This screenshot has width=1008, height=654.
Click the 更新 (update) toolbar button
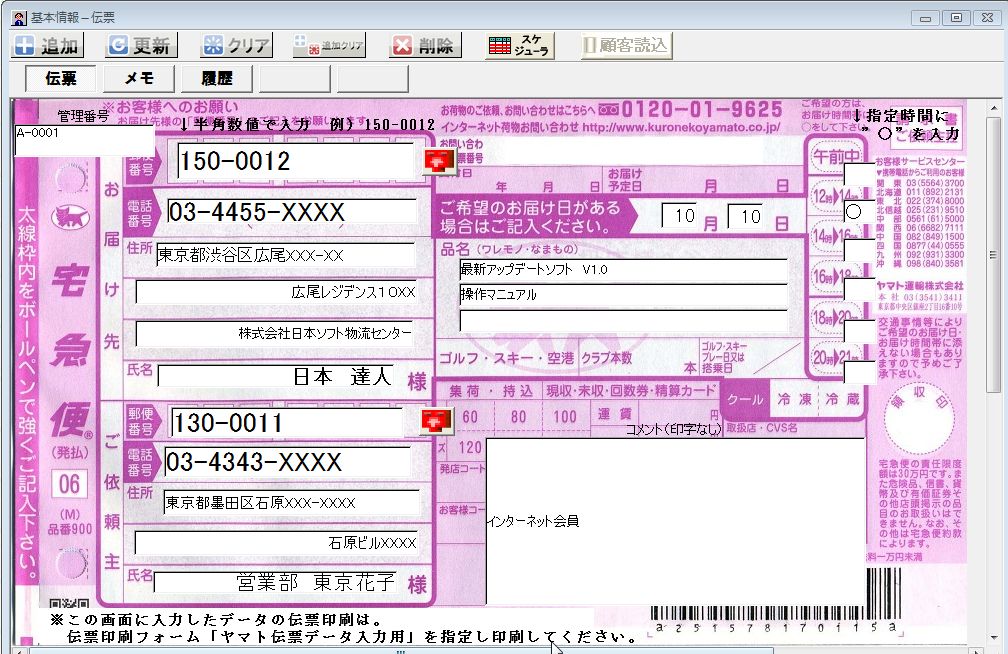tap(141, 46)
